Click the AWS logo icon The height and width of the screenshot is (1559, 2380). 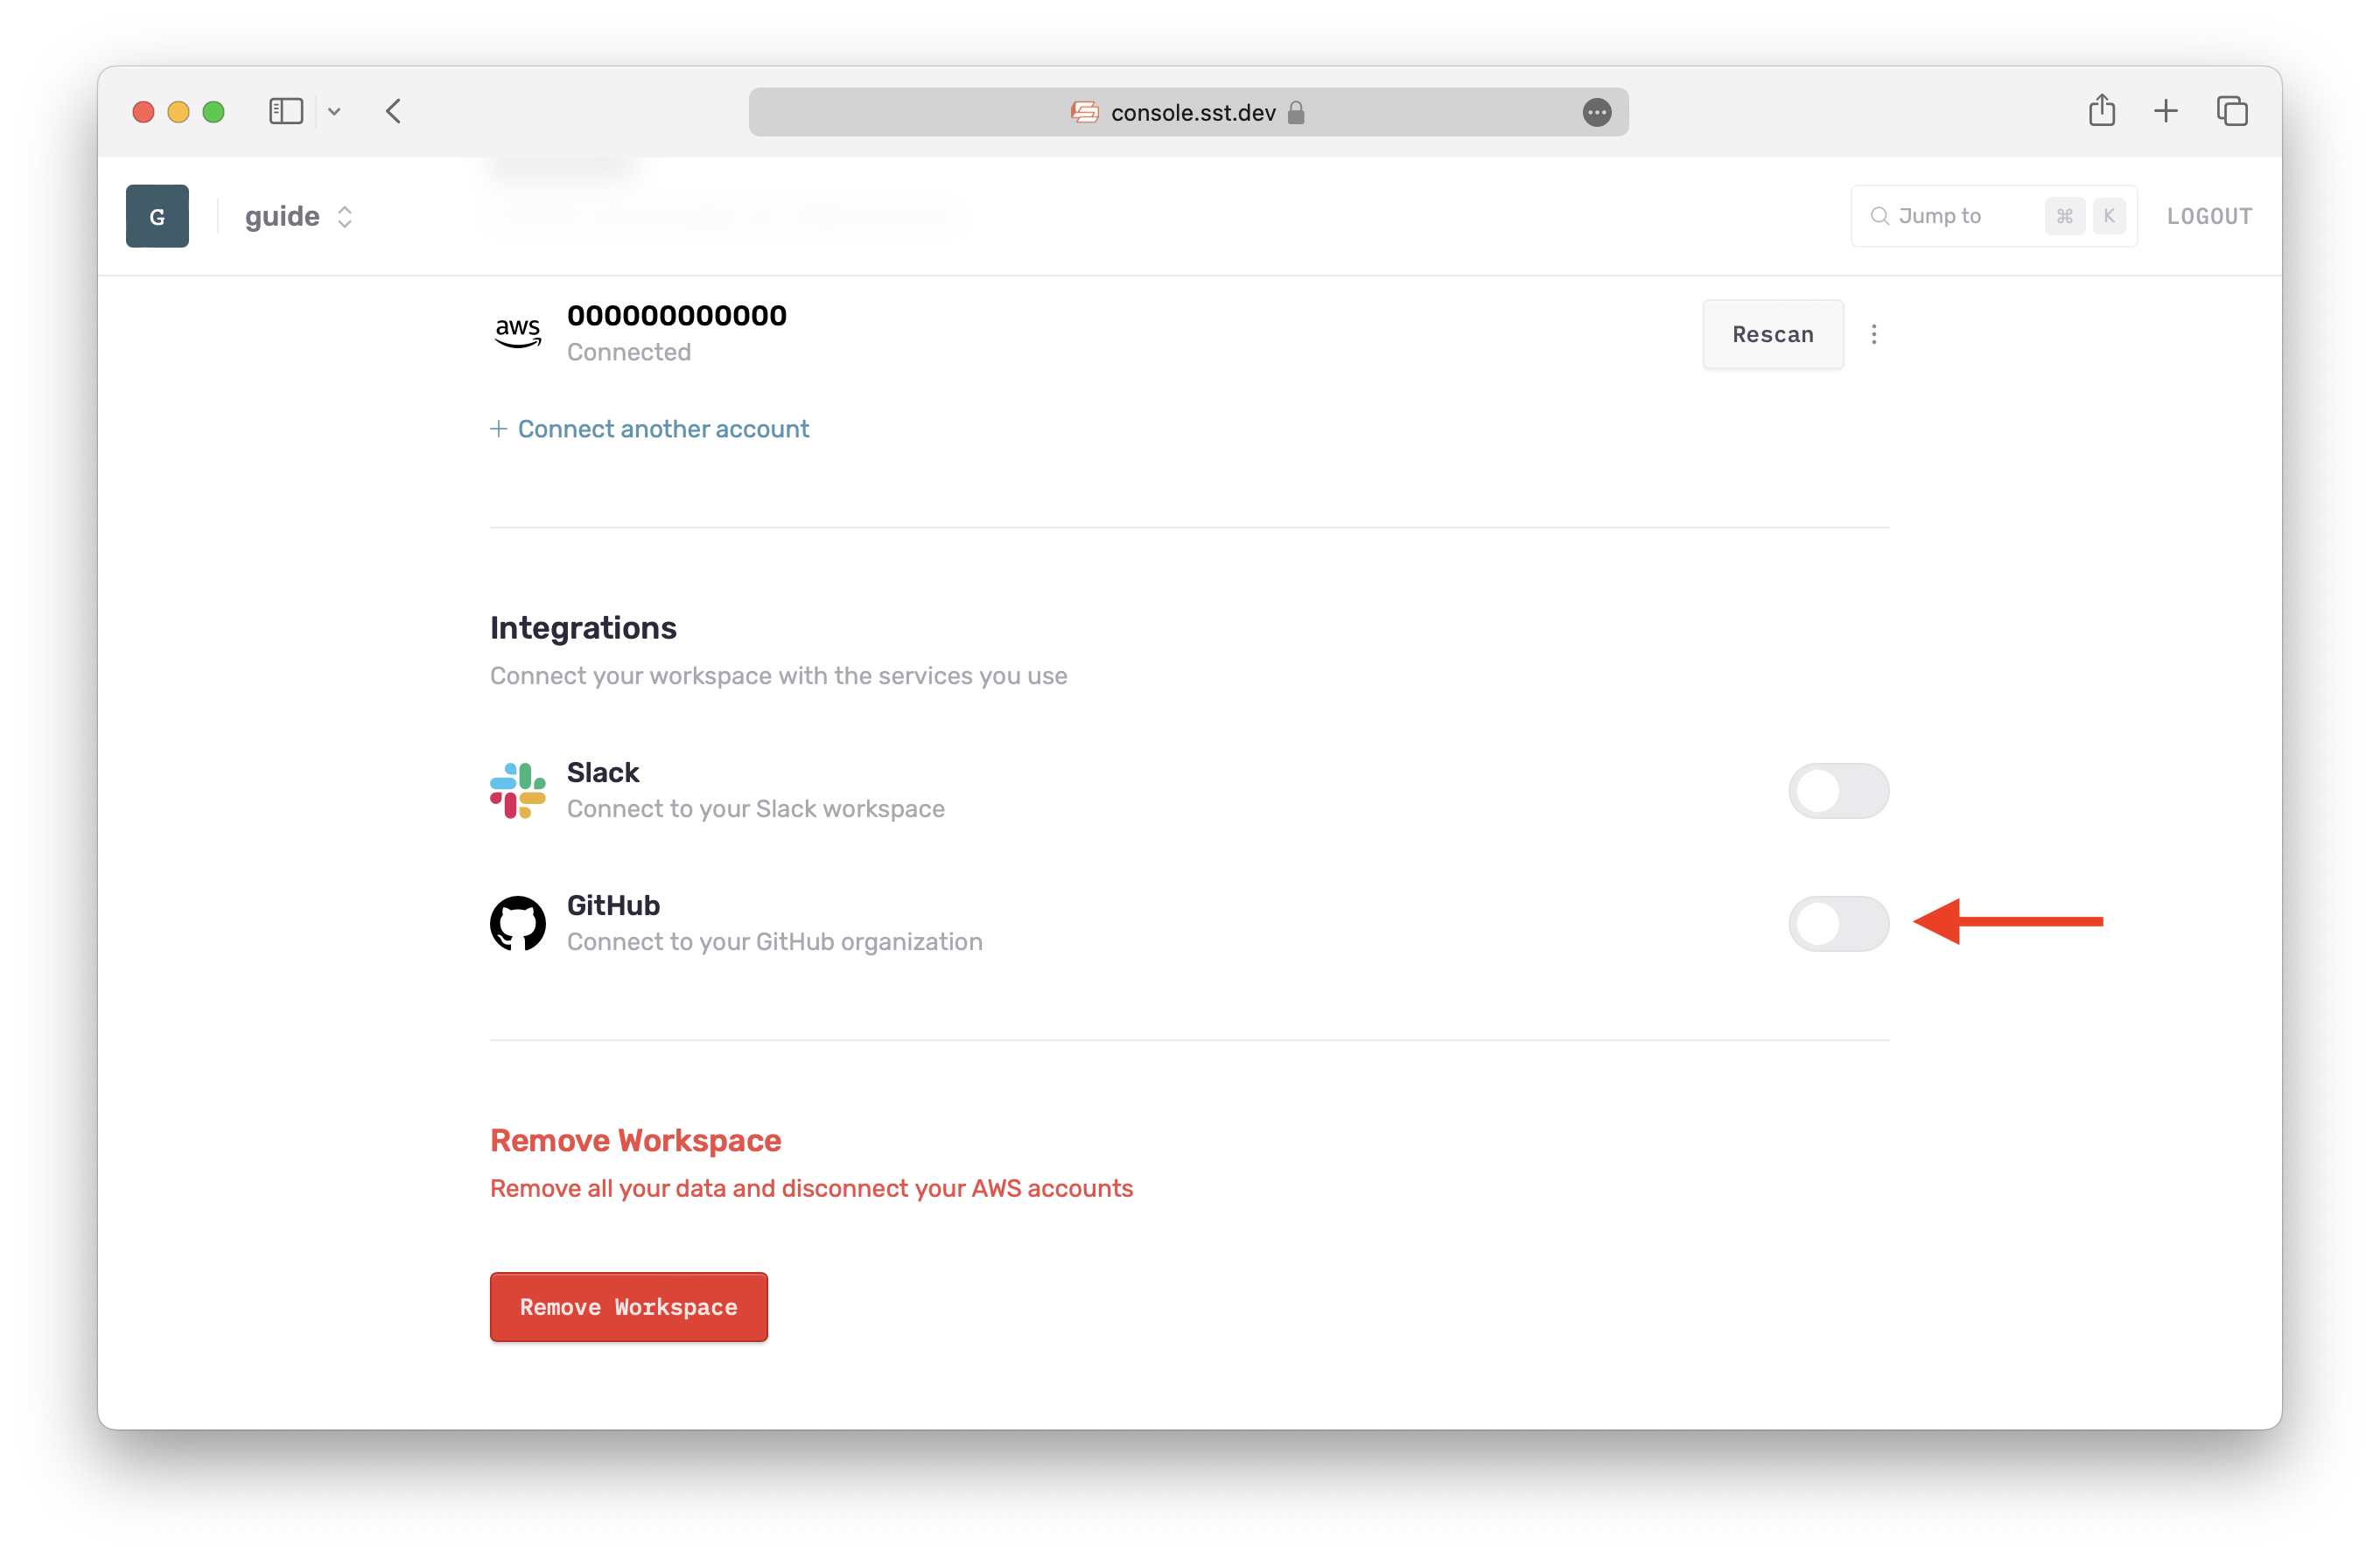[x=517, y=331]
